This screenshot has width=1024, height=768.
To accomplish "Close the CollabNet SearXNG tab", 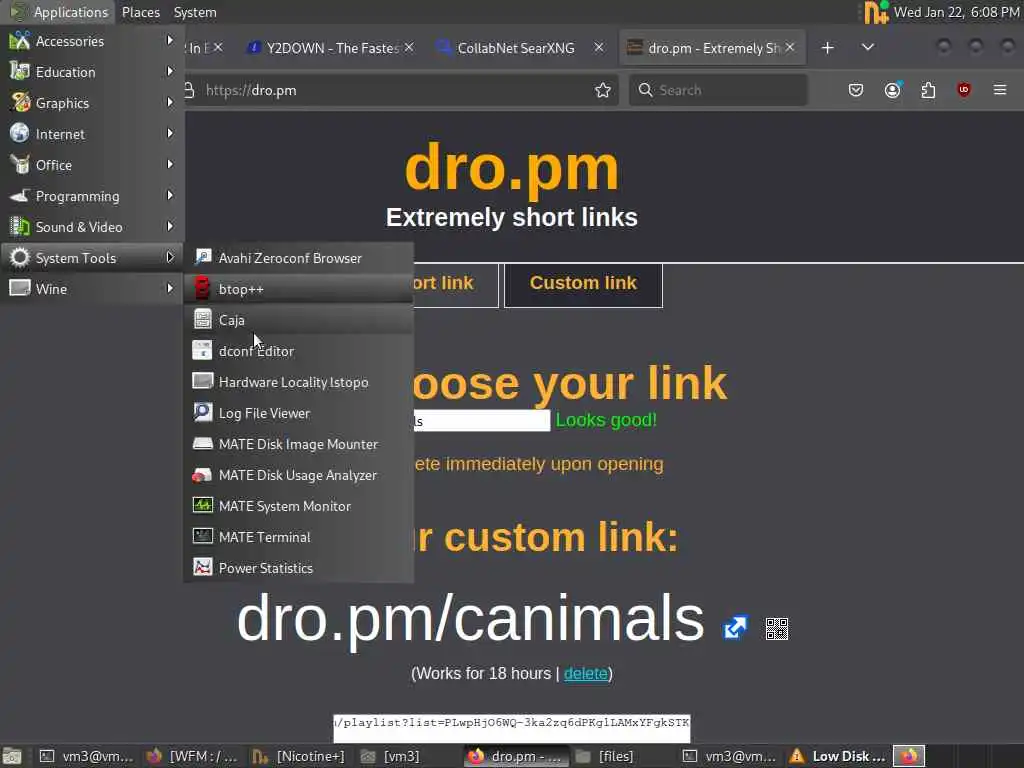I will tap(599, 48).
